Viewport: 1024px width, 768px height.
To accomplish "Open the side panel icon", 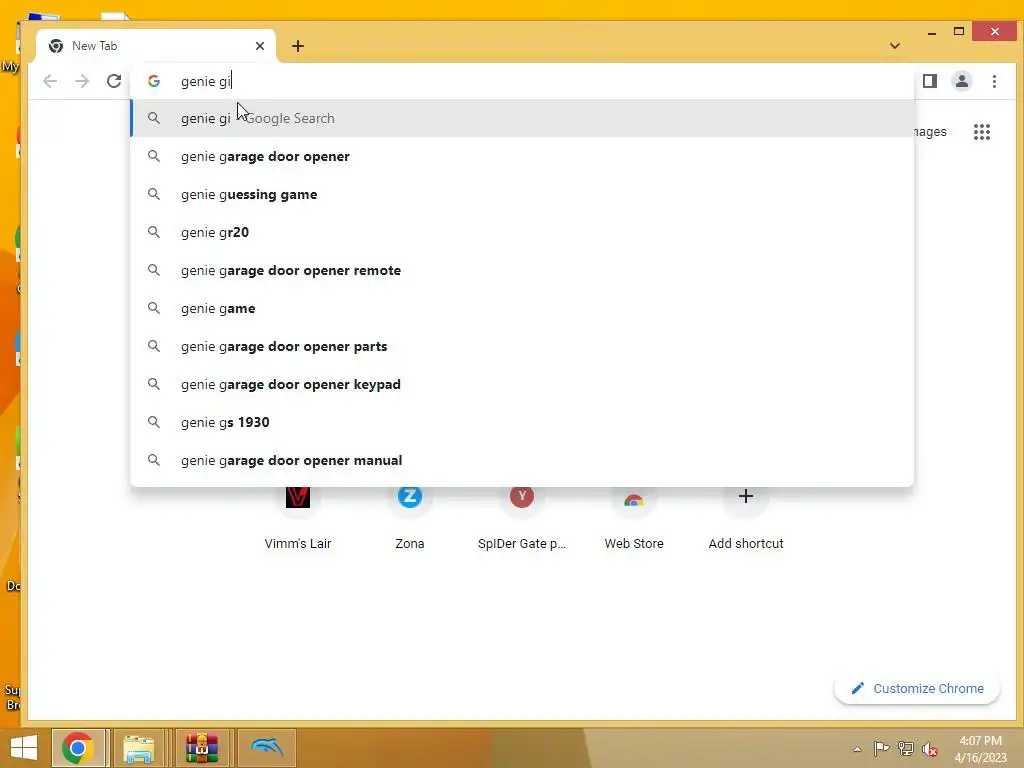I will (x=930, y=81).
